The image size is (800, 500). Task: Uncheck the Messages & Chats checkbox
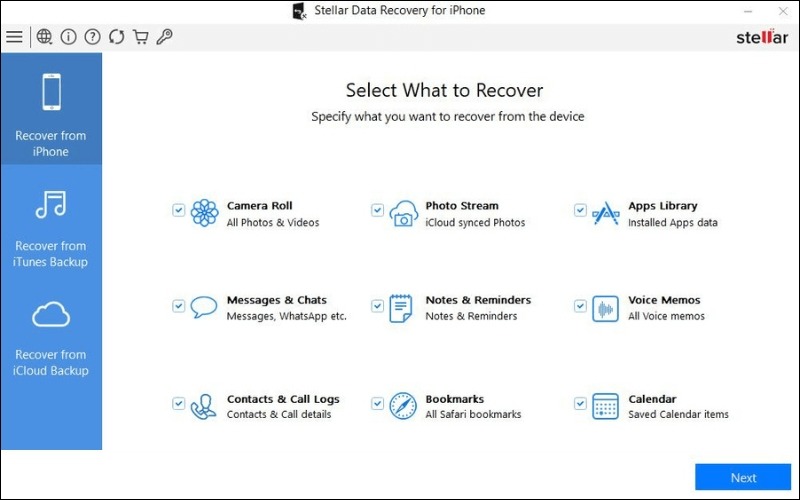179,306
